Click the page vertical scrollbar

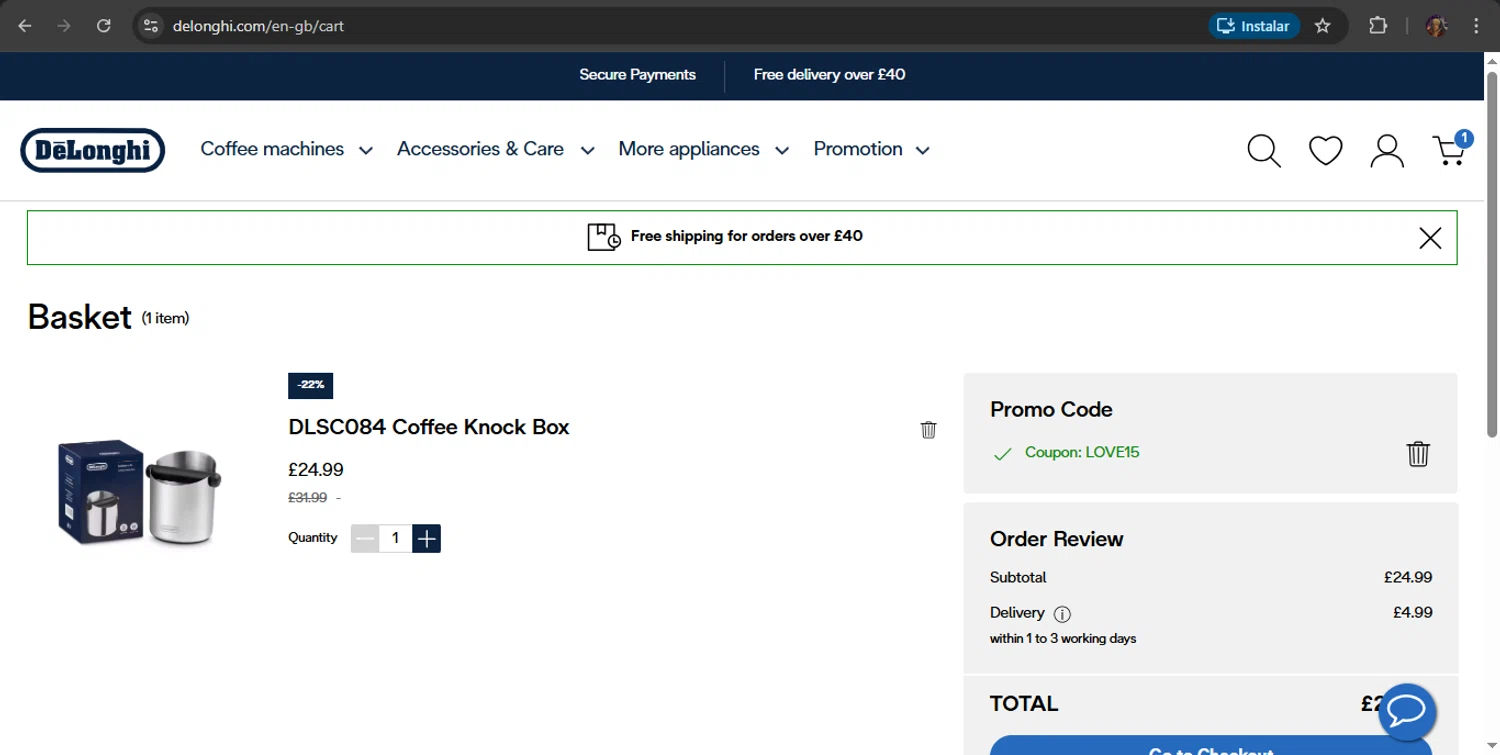click(1491, 255)
